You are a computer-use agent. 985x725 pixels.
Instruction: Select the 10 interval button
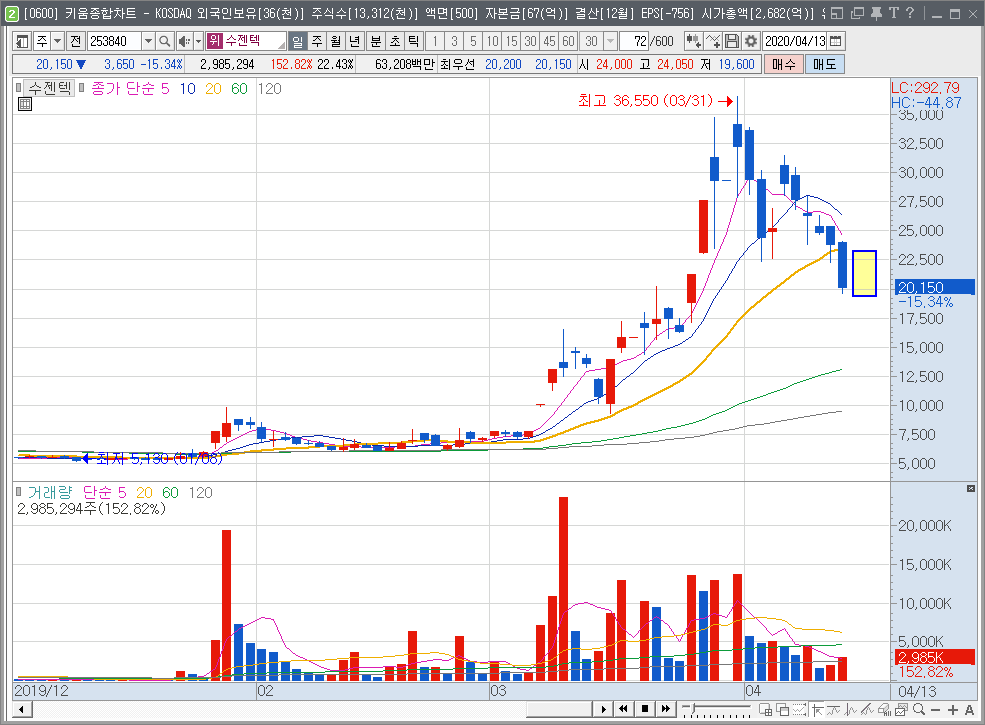click(x=492, y=41)
